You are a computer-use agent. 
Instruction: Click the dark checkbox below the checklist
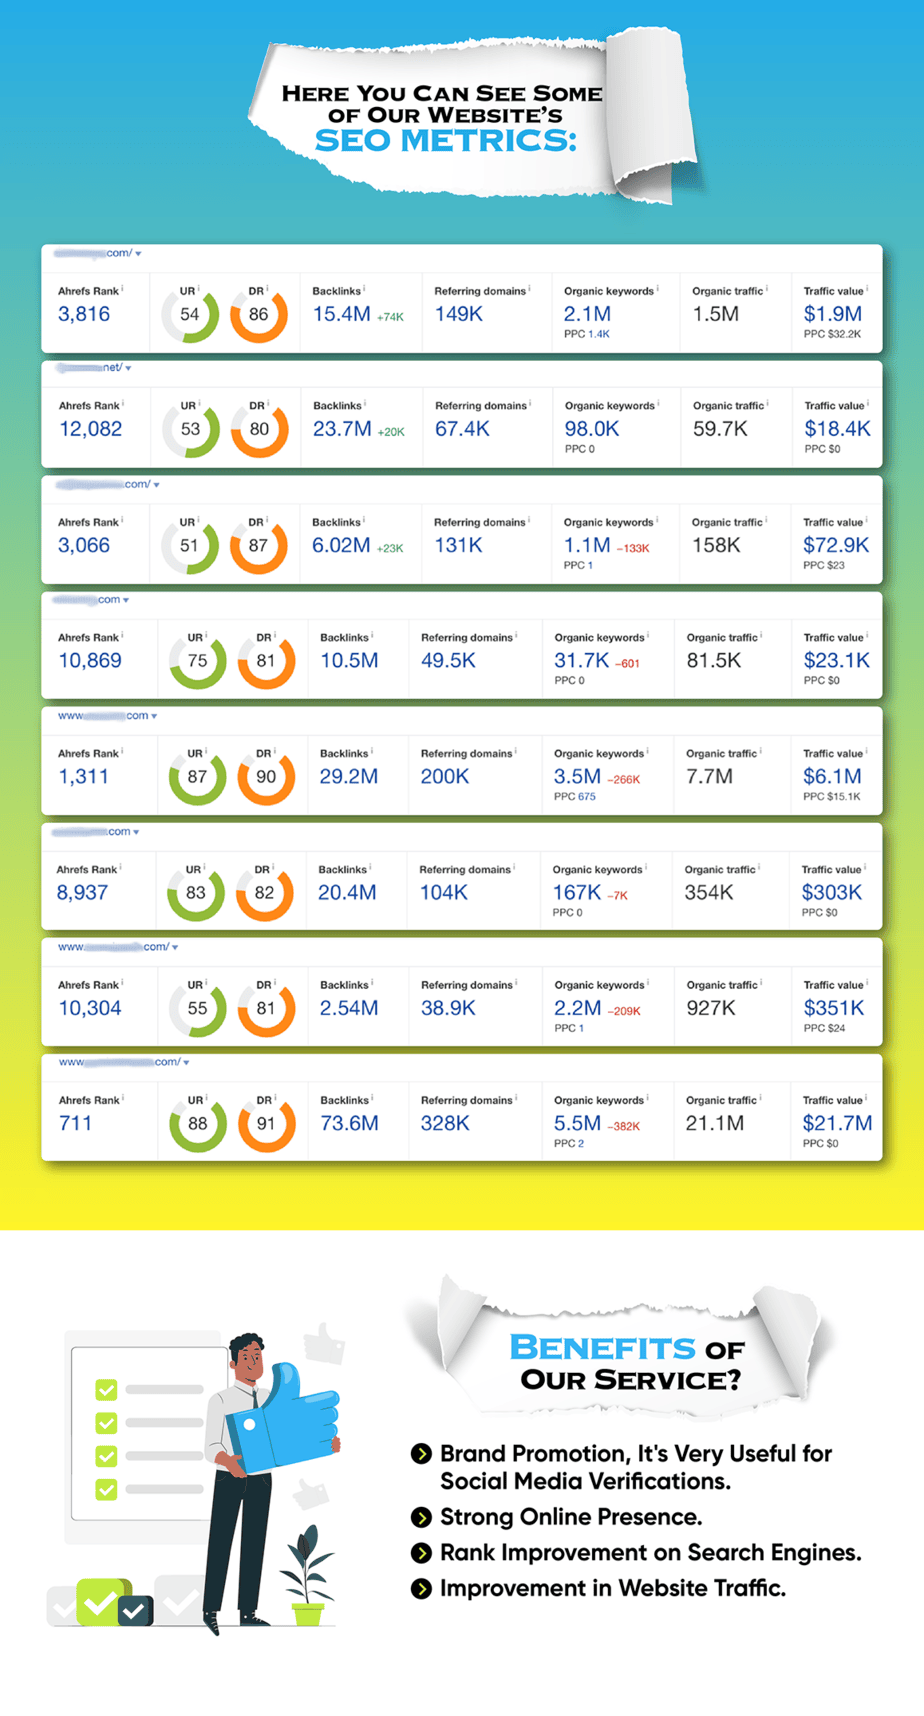click(134, 1609)
